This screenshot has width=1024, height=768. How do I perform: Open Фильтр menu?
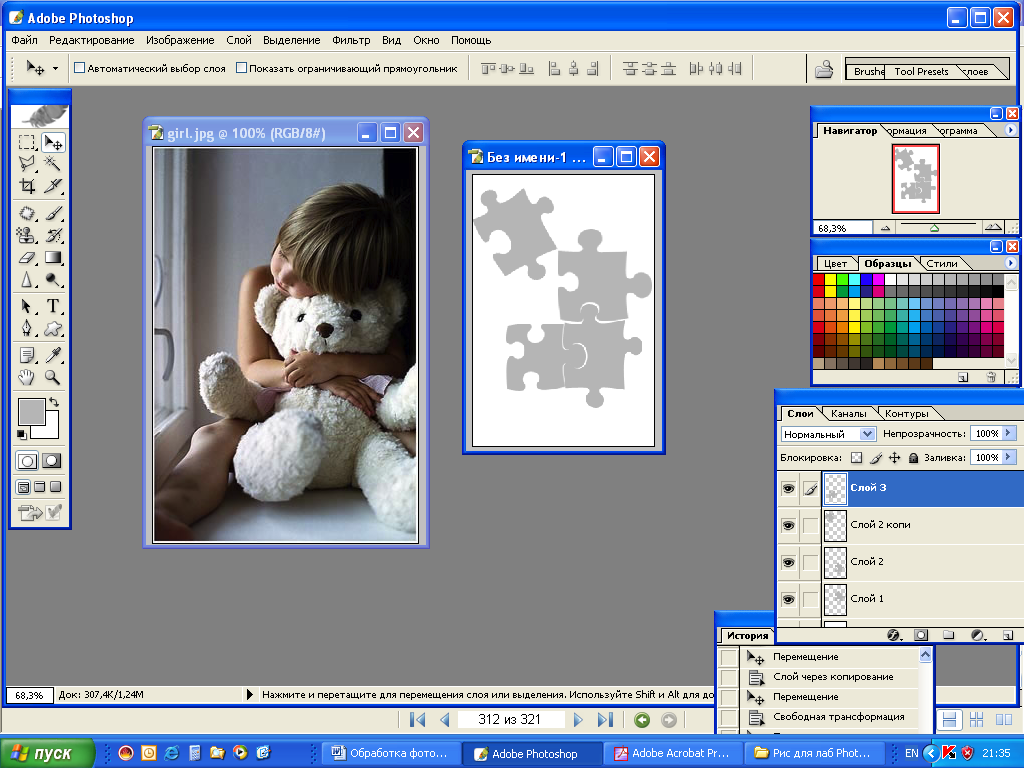[351, 40]
